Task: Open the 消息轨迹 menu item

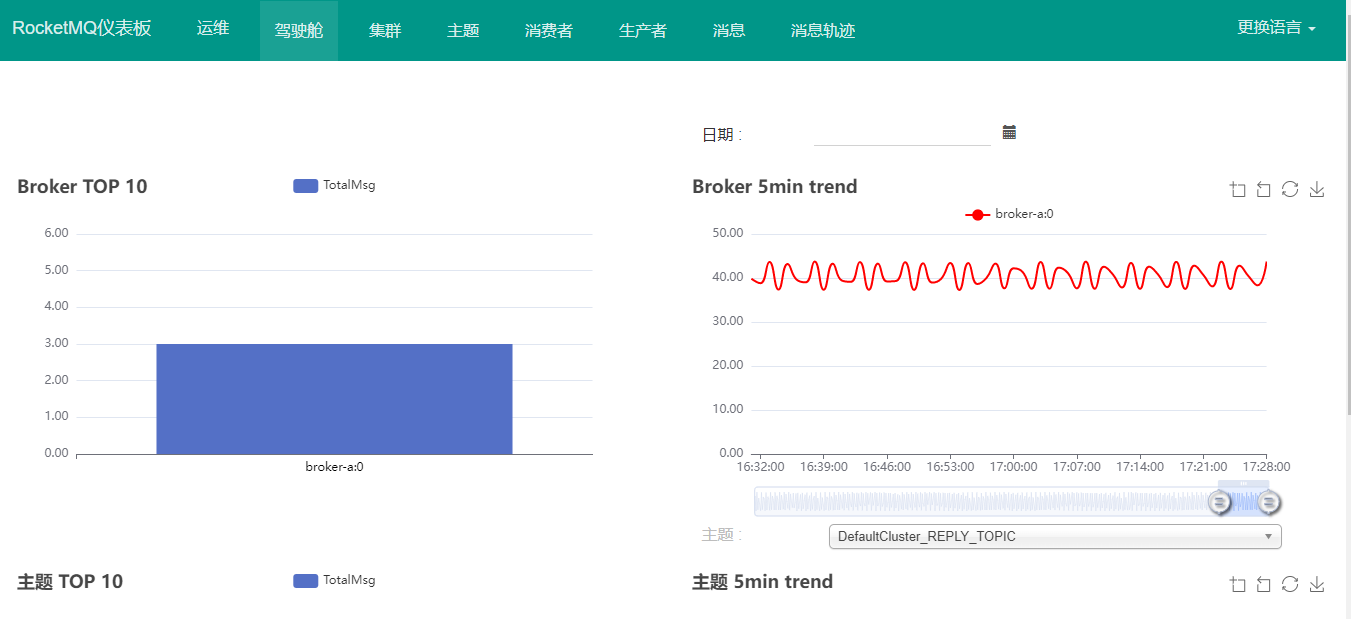Action: [x=822, y=31]
